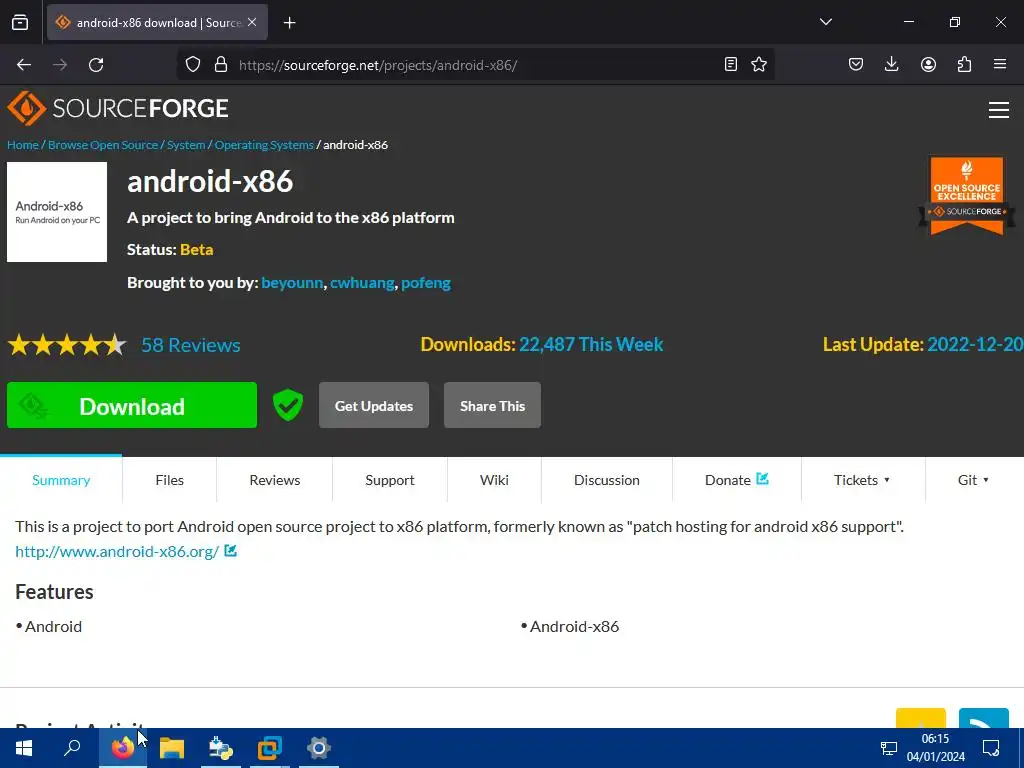Open File Explorer from taskbar
Viewport: 1024px width, 768px height.
(172, 748)
